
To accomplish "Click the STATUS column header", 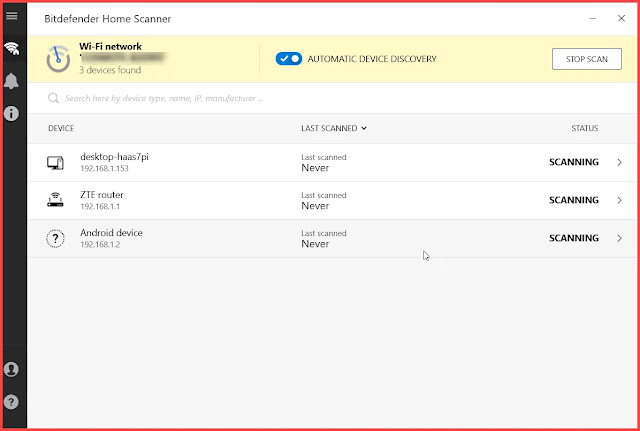I will tap(584, 128).
